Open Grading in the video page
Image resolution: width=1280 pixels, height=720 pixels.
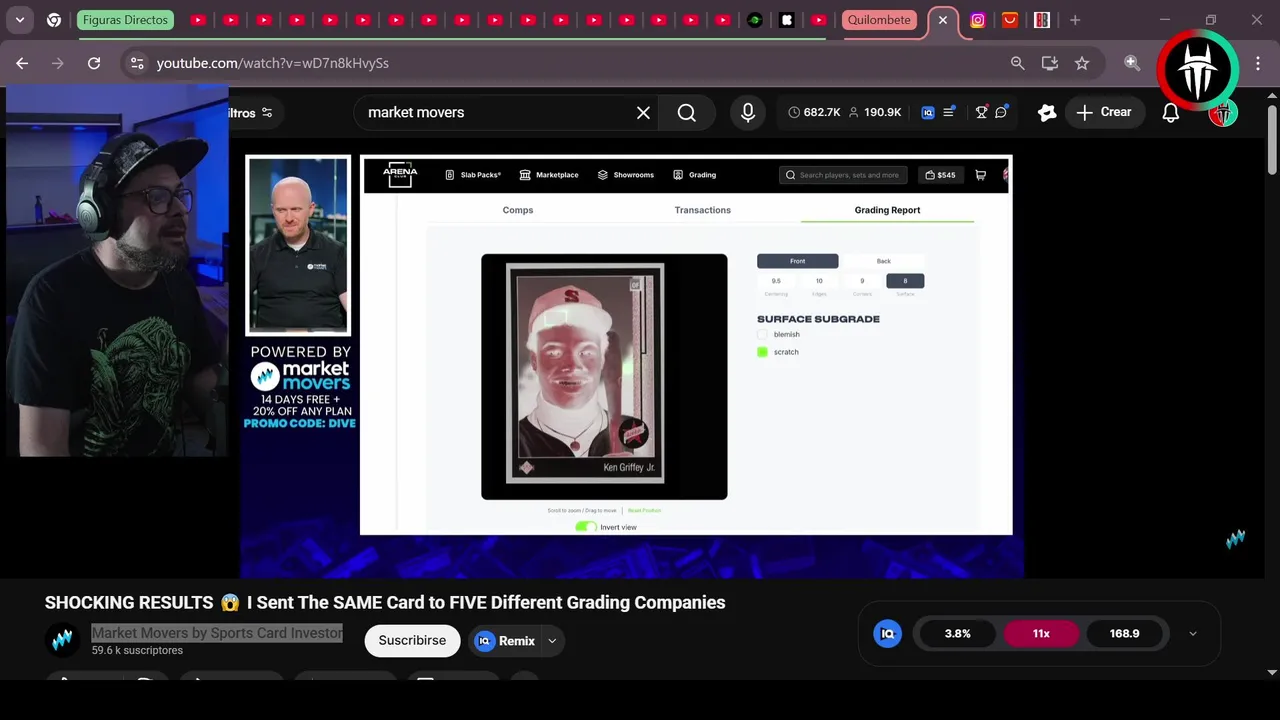694,175
